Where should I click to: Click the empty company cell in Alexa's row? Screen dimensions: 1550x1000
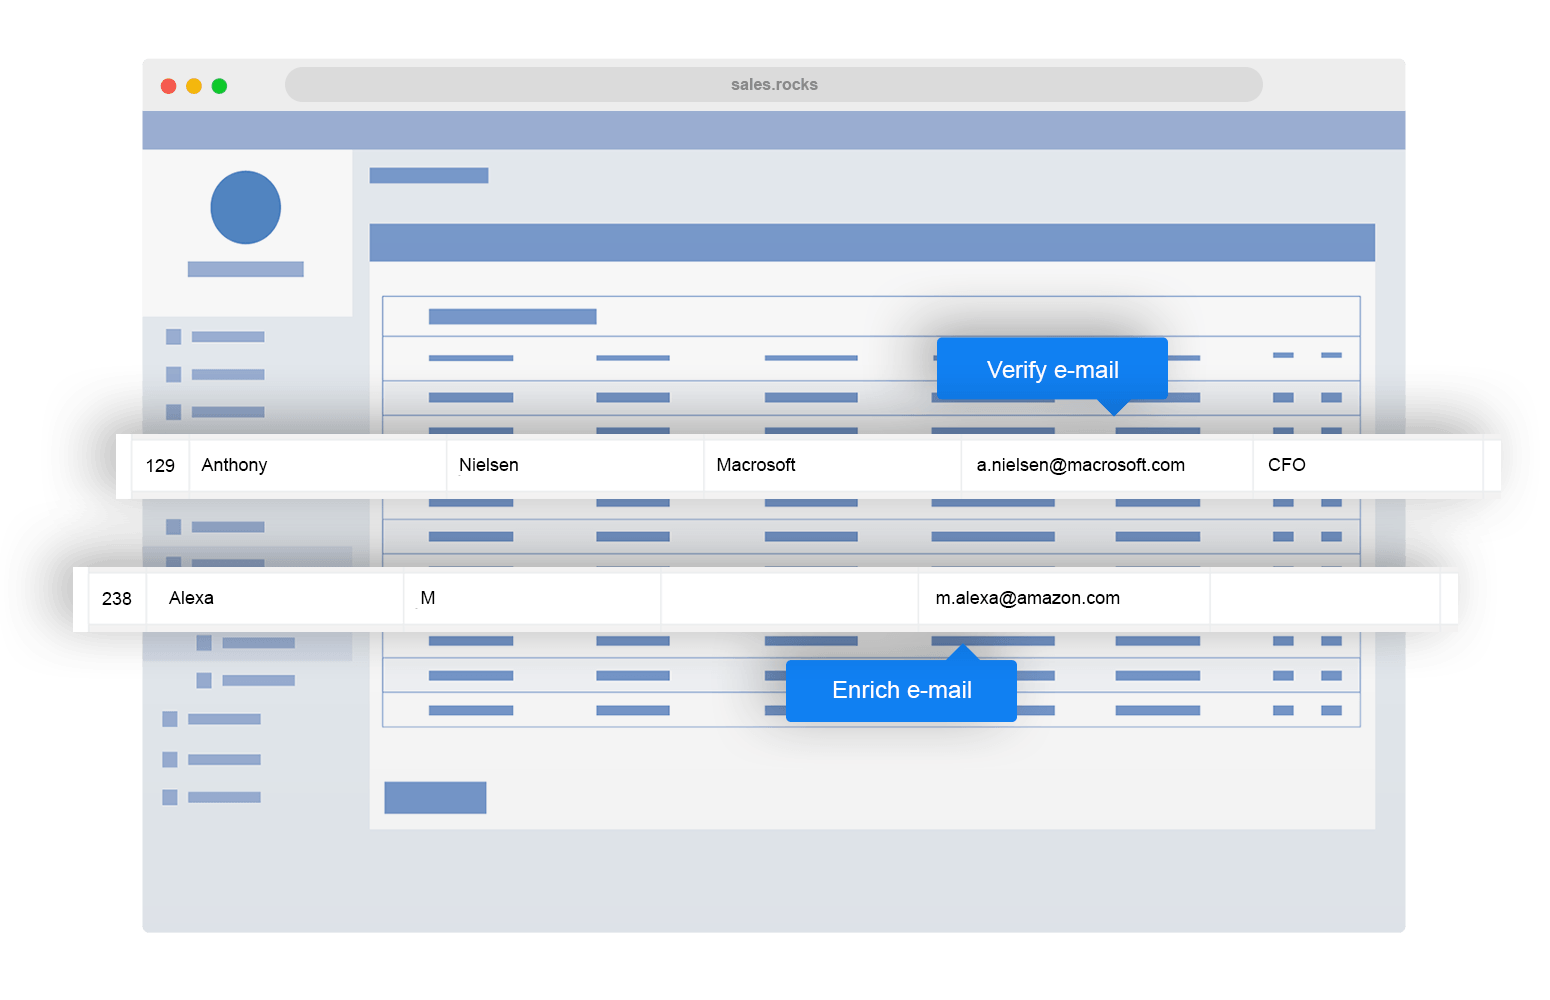[789, 598]
